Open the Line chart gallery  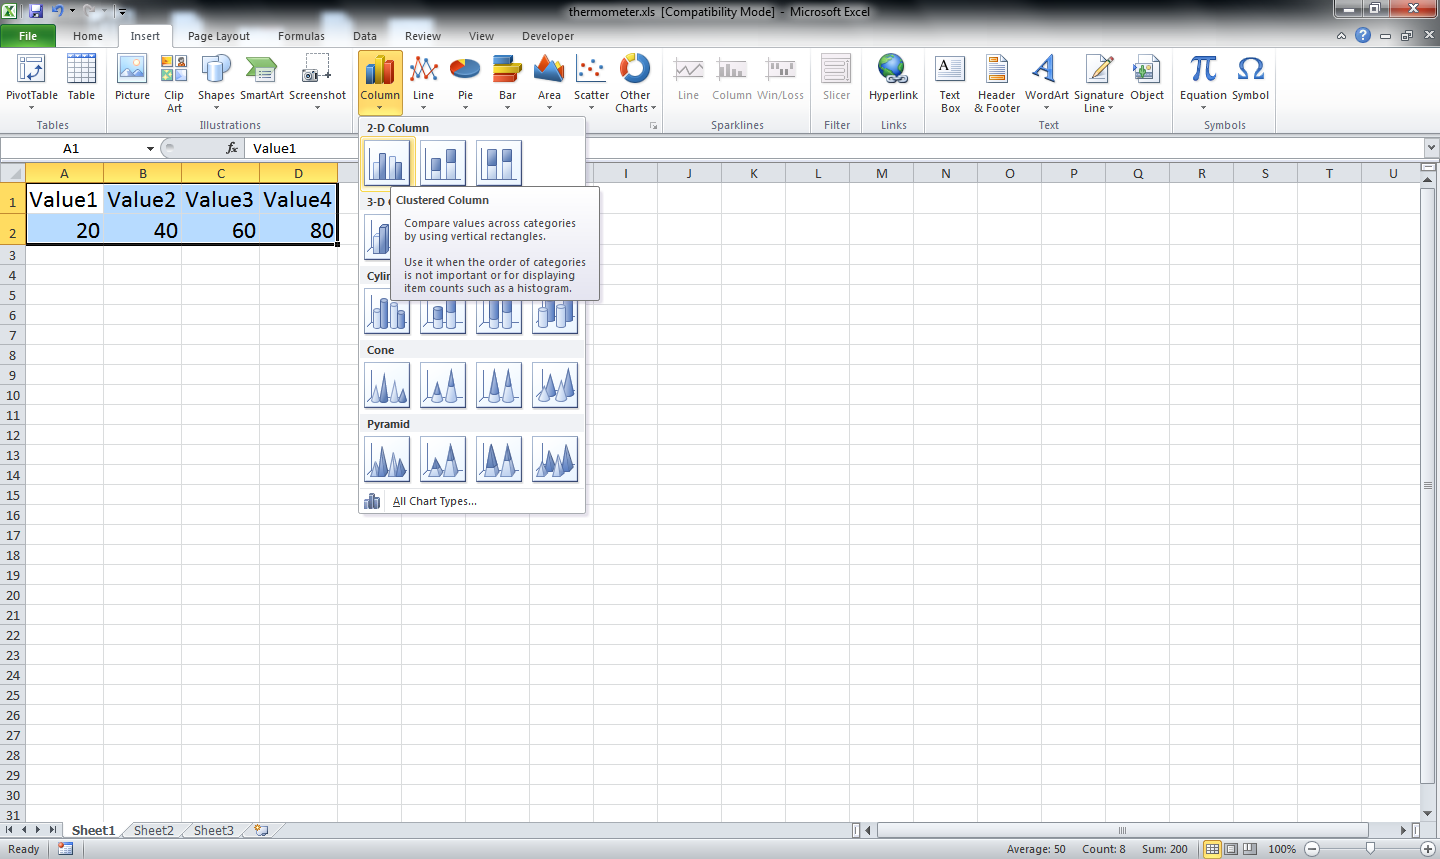(x=424, y=82)
